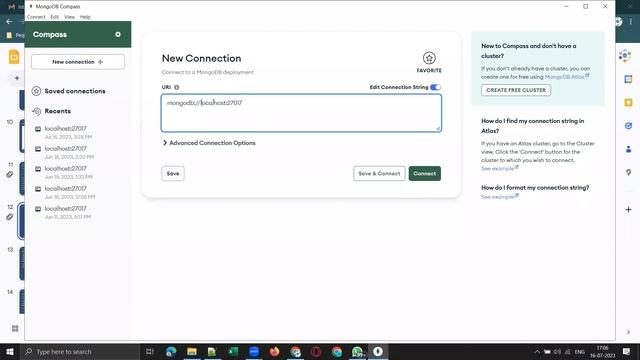Image resolution: width=640 pixels, height=360 pixels.
Task: Open the Connect menu
Action: point(36,17)
